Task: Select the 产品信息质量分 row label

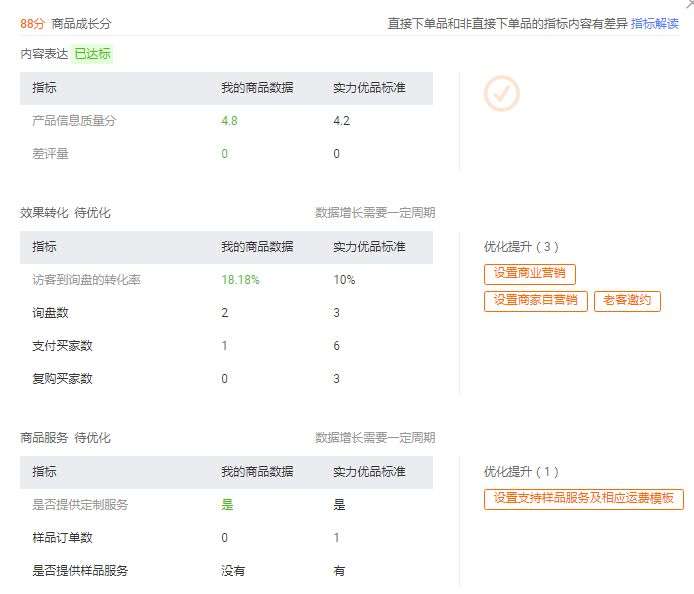Action: [74, 121]
